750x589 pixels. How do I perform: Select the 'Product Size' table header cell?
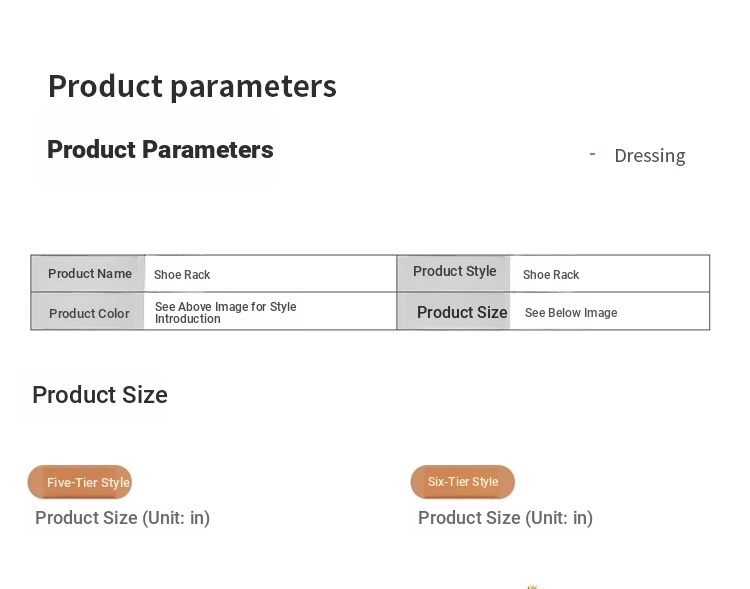453,311
